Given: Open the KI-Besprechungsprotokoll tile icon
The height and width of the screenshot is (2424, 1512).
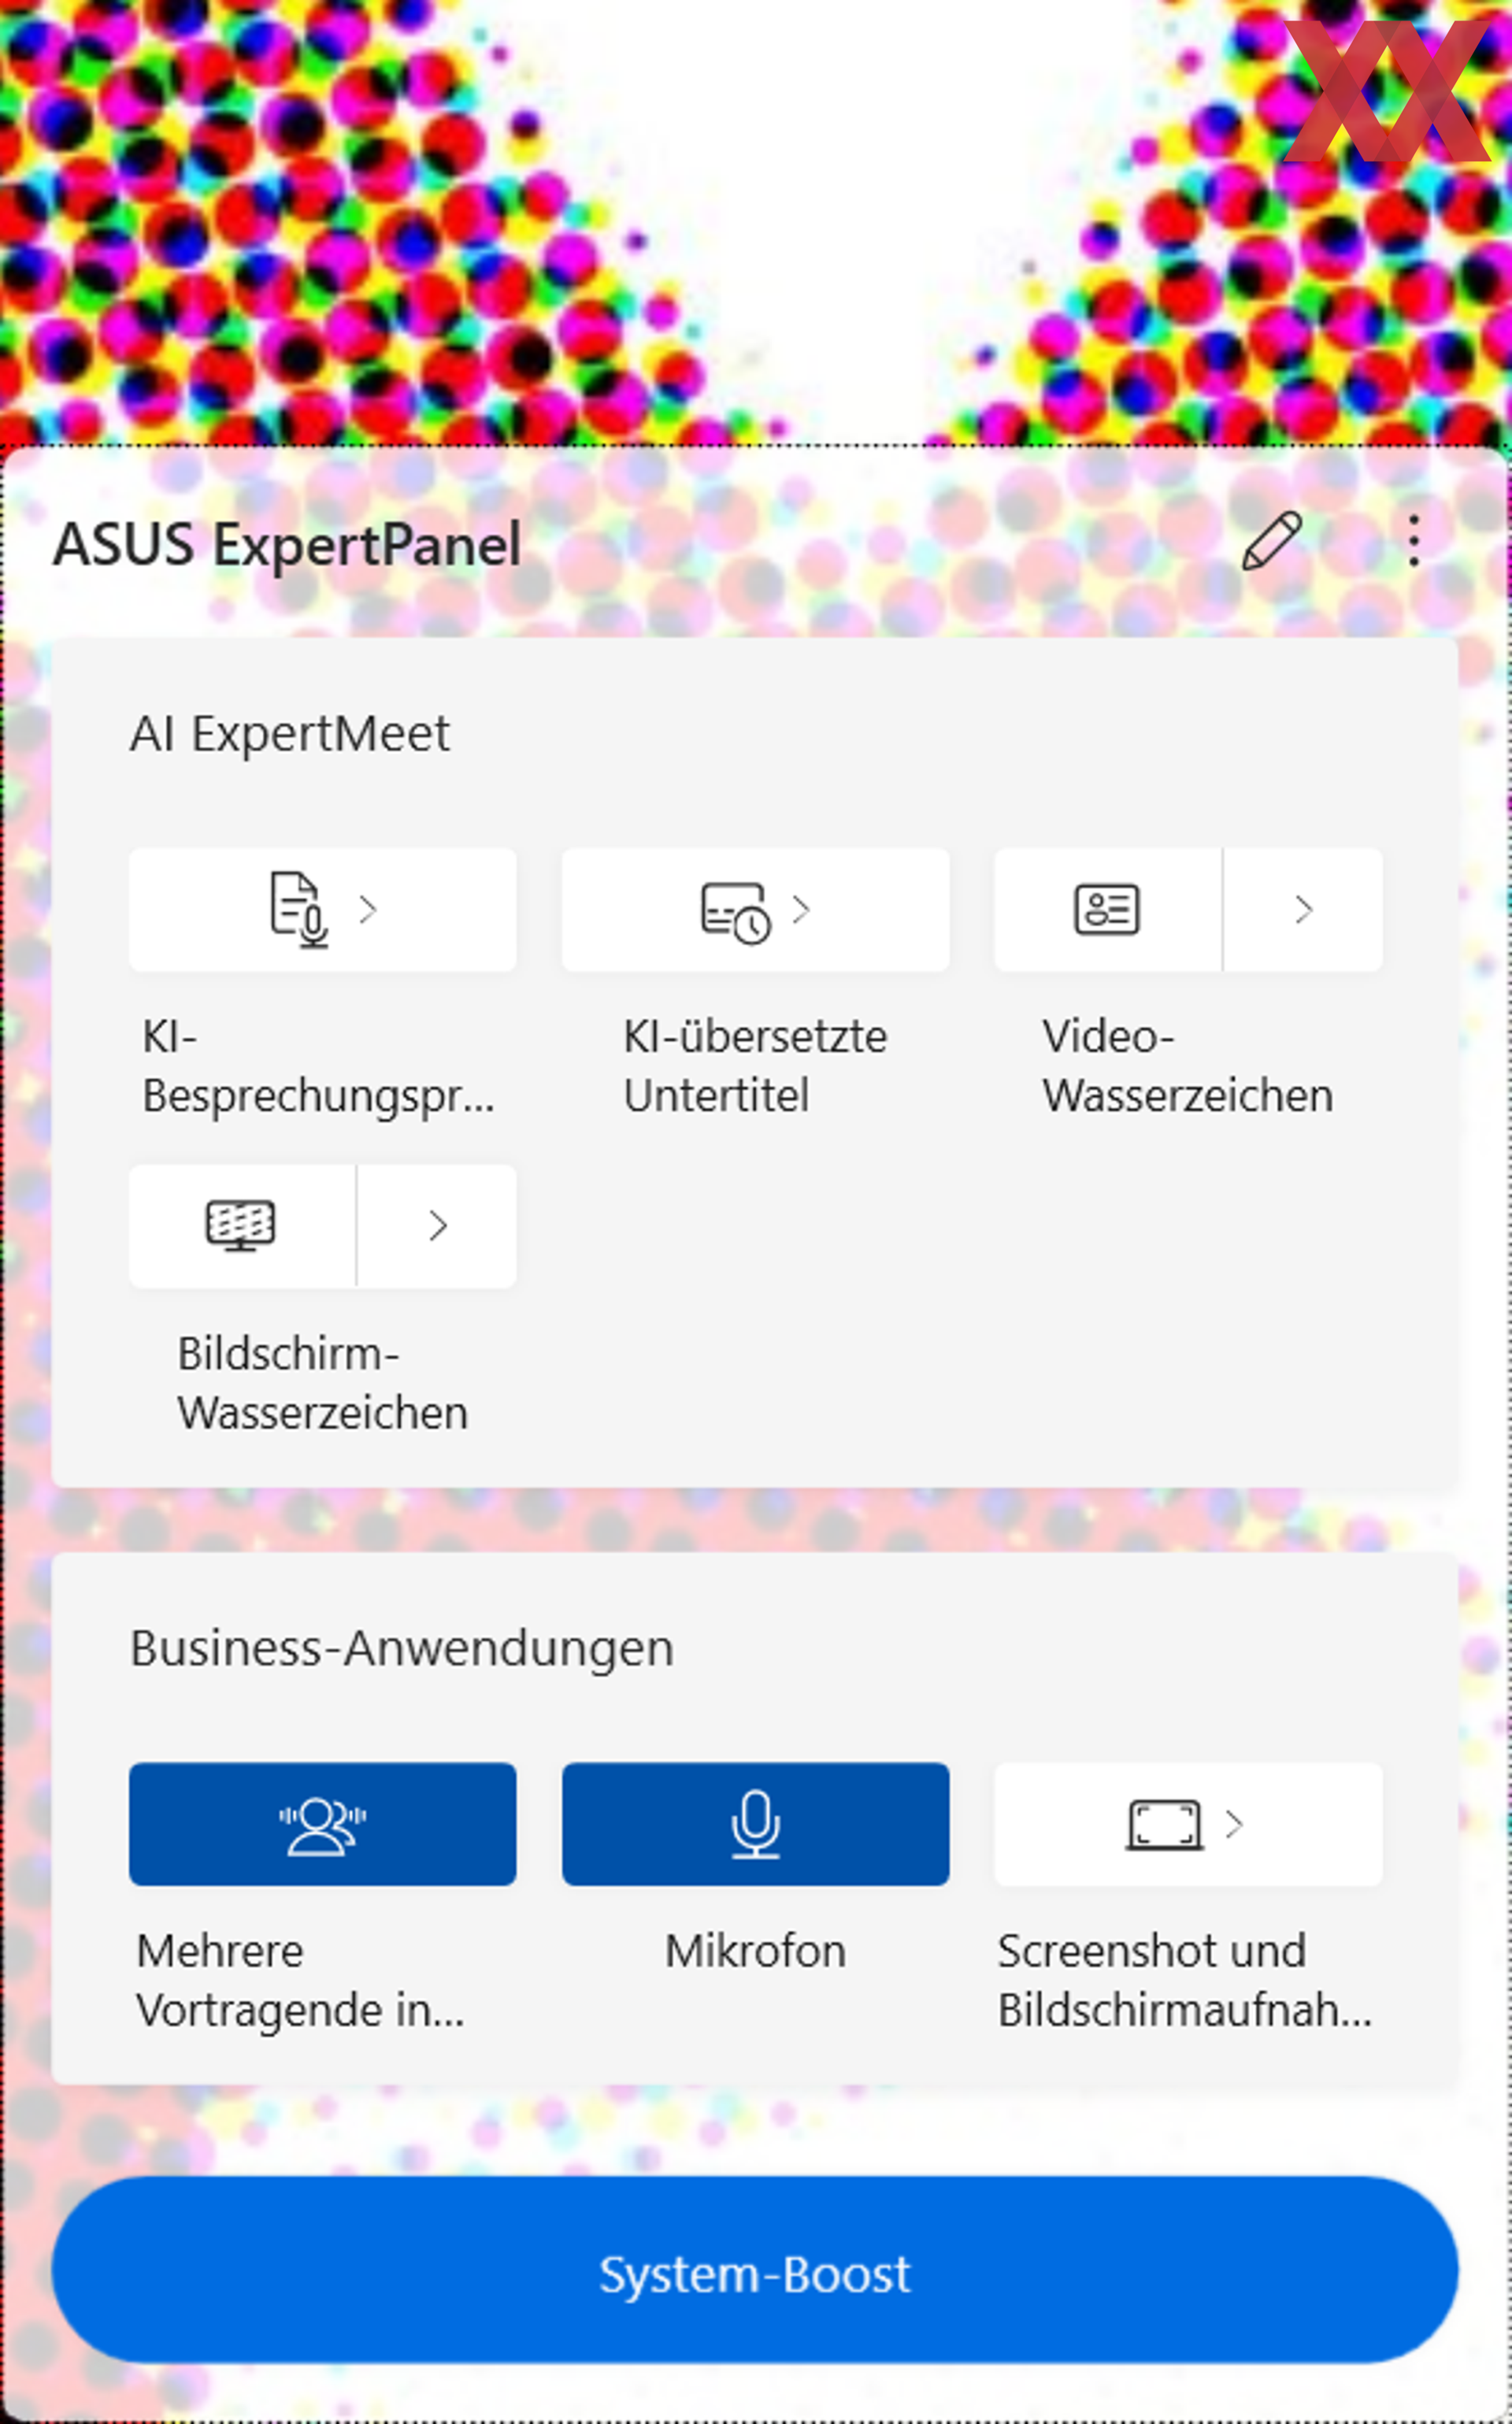Looking at the screenshot, I should click(x=322, y=909).
